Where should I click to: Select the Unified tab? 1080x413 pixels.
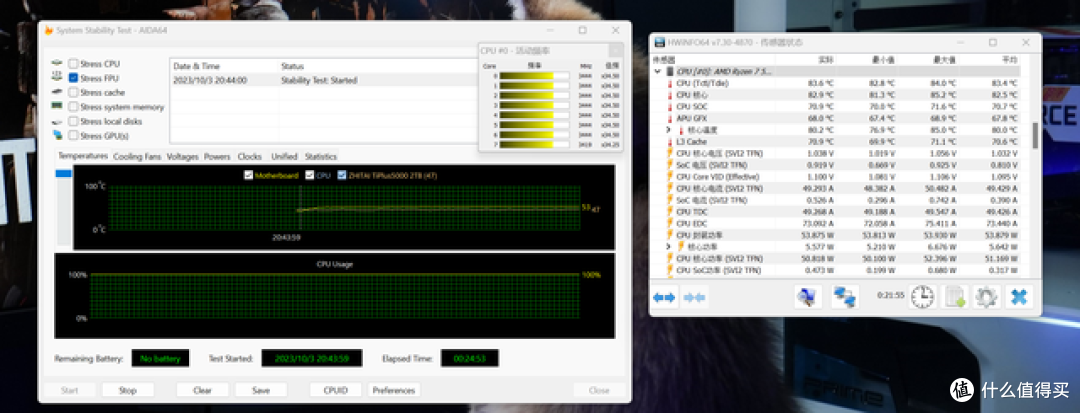(x=284, y=157)
